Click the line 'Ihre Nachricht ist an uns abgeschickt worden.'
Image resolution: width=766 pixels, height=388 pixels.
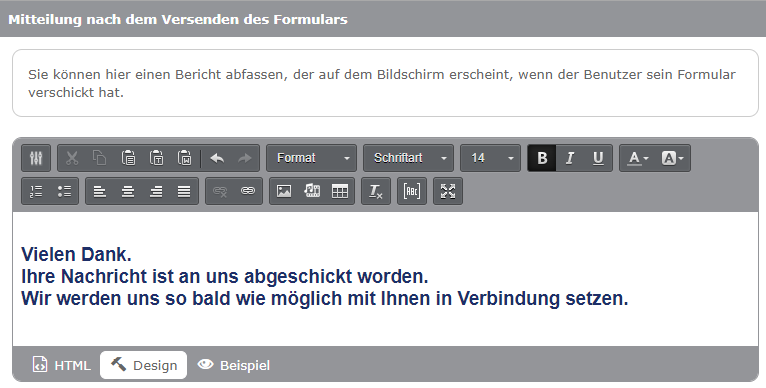pos(225,277)
